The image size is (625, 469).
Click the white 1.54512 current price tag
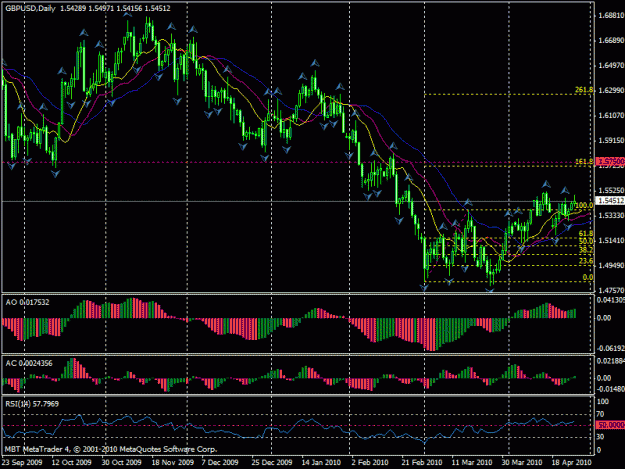[610, 201]
